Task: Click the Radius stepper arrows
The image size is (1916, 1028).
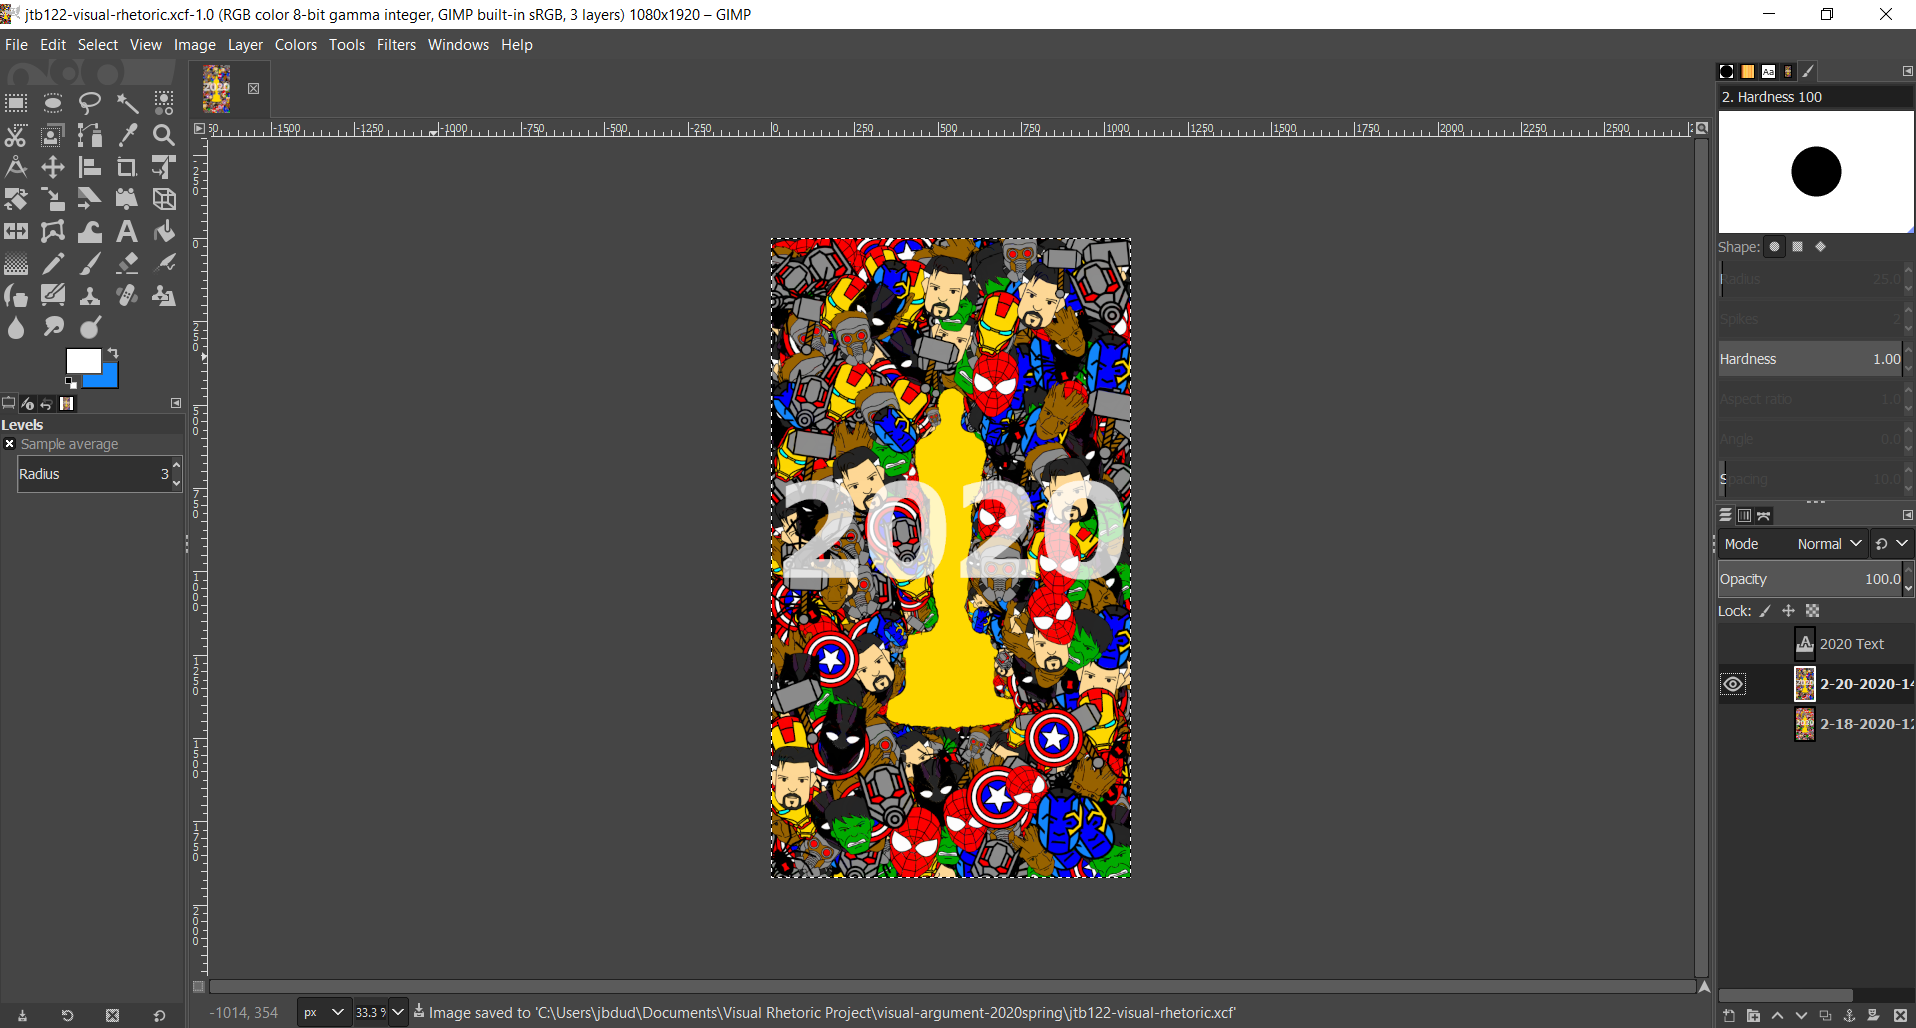Action: [x=177, y=474]
